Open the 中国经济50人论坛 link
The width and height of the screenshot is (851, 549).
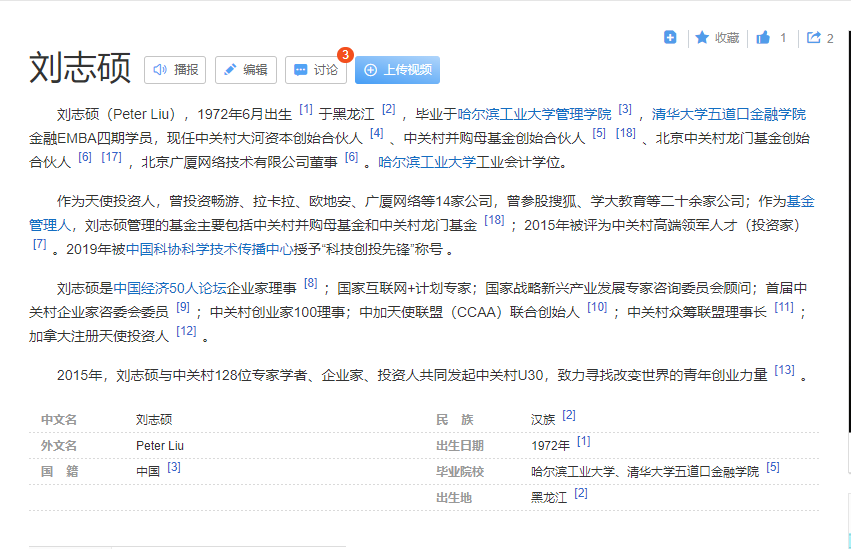[x=170, y=288]
